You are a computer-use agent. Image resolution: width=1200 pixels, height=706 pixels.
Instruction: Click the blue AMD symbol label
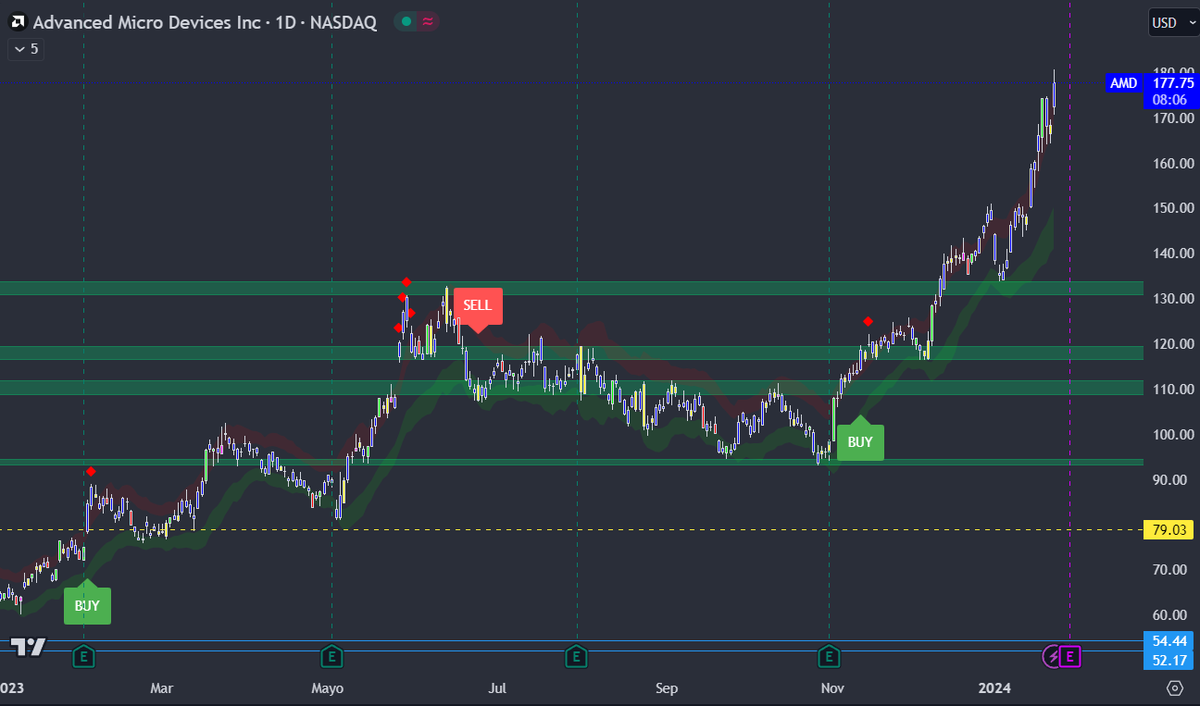[x=1124, y=83]
